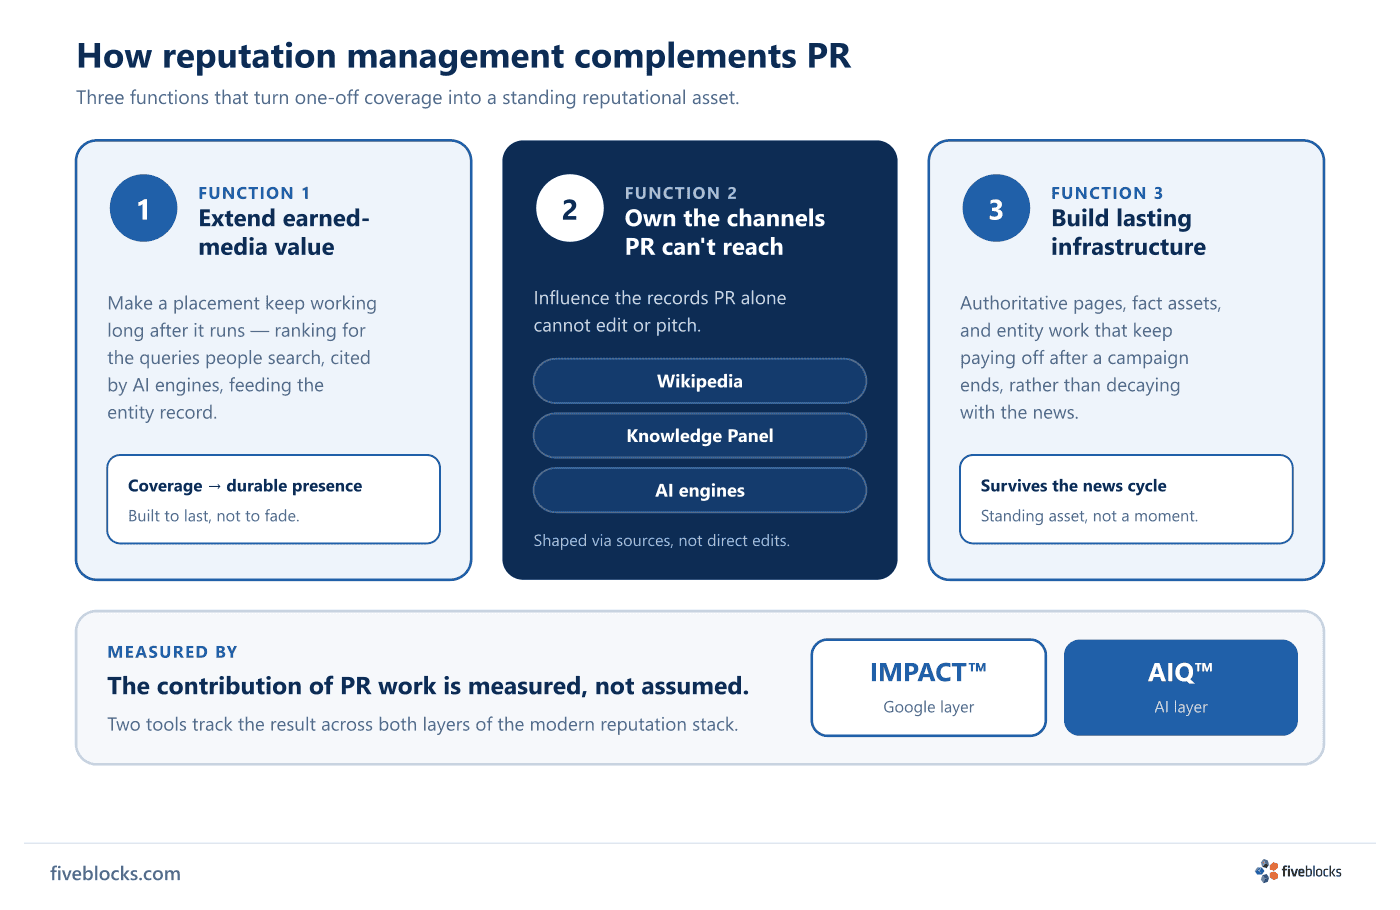Click 'The contribution of PR work is measured' heading
Viewport: 1400px width, 910px height.
pos(428,686)
